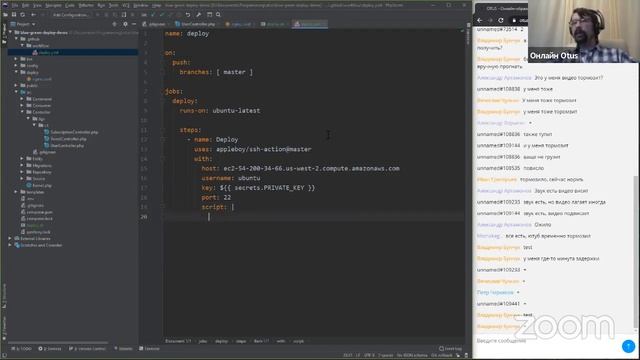The image size is (640, 360).
Task: Expand Scratches and Consoles node
Action: [x=11, y=245]
